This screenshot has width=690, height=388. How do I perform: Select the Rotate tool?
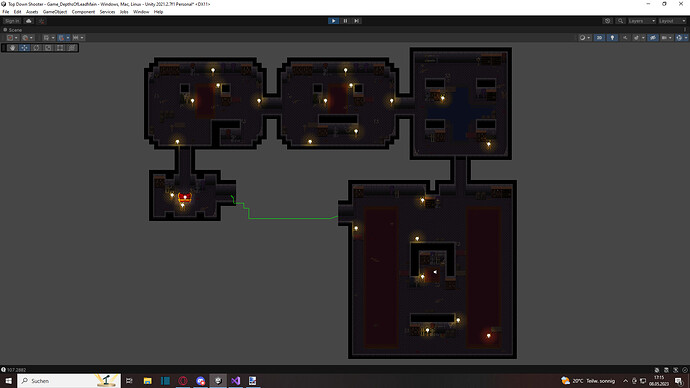coord(36,48)
